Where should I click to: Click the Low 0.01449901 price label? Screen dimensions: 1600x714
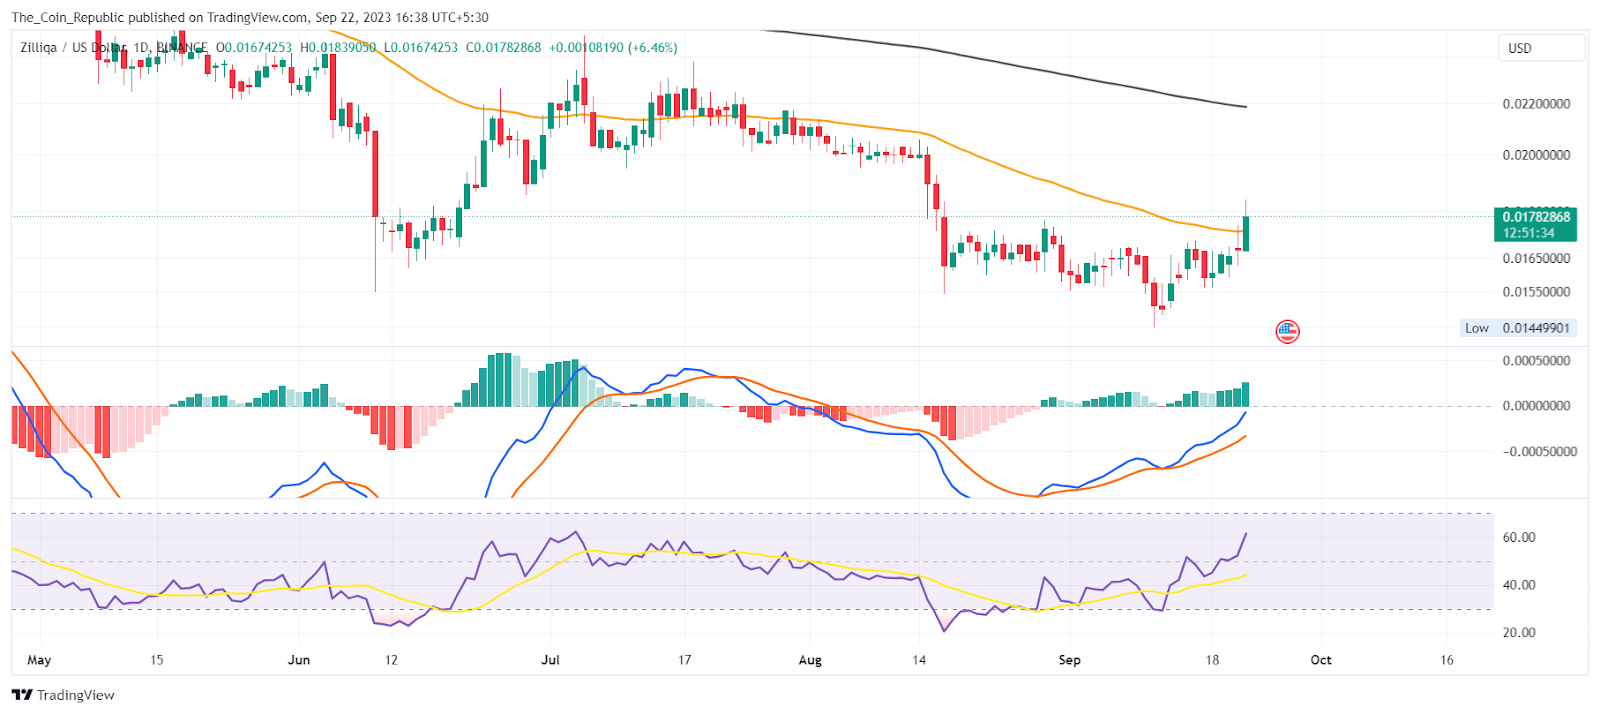(x=1517, y=328)
